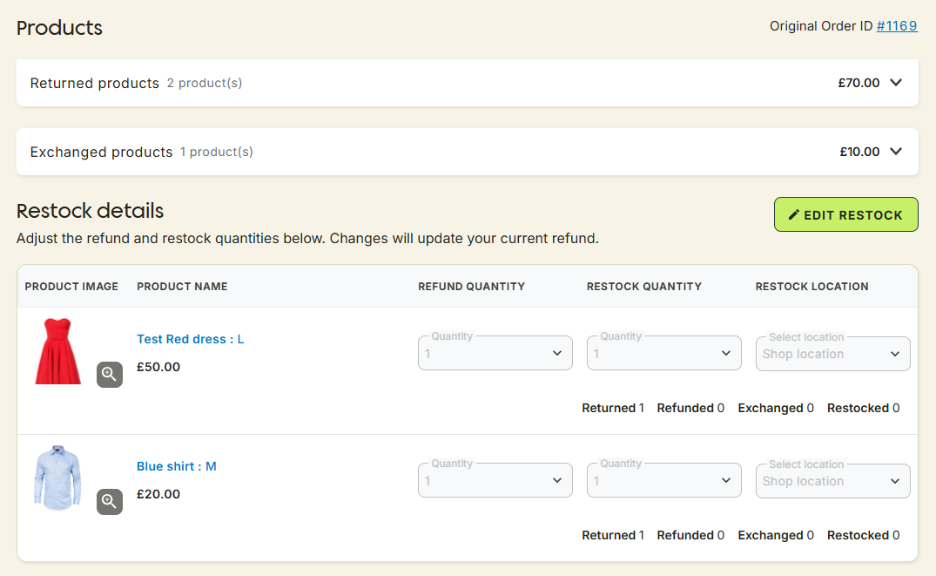Select restock location for red dress
The image size is (936, 576).
(833, 353)
